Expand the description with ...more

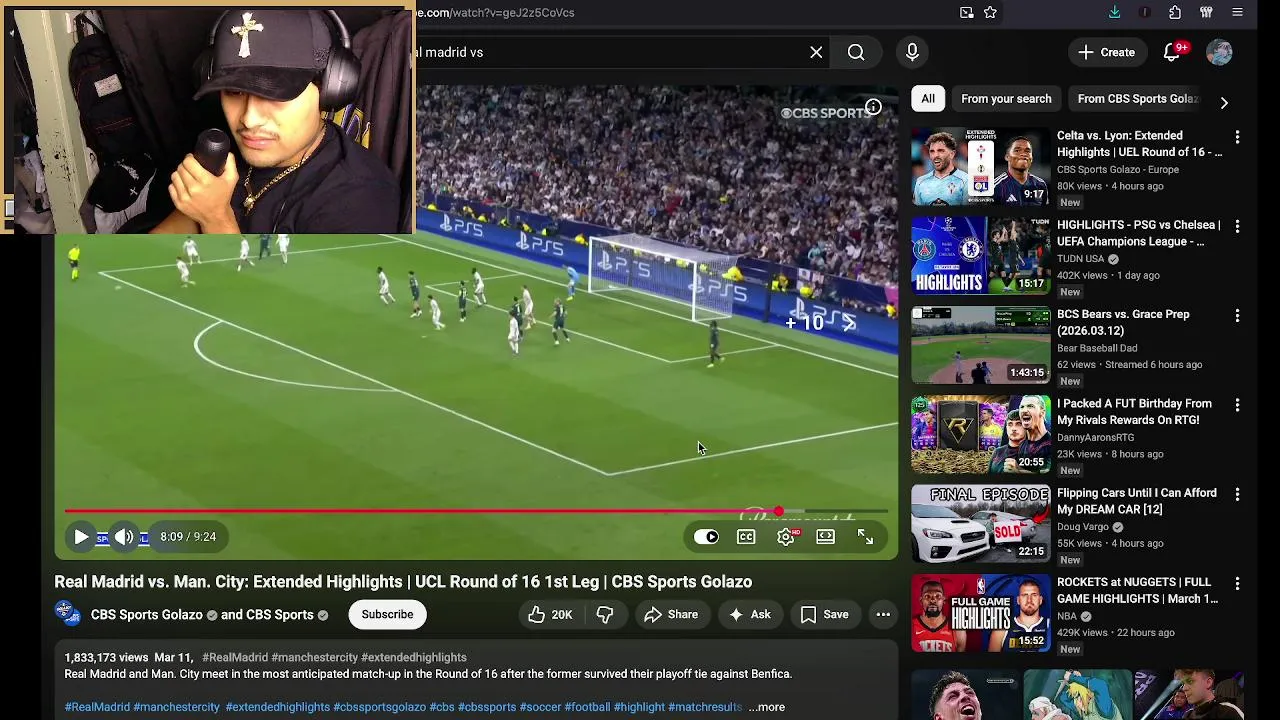(x=767, y=707)
